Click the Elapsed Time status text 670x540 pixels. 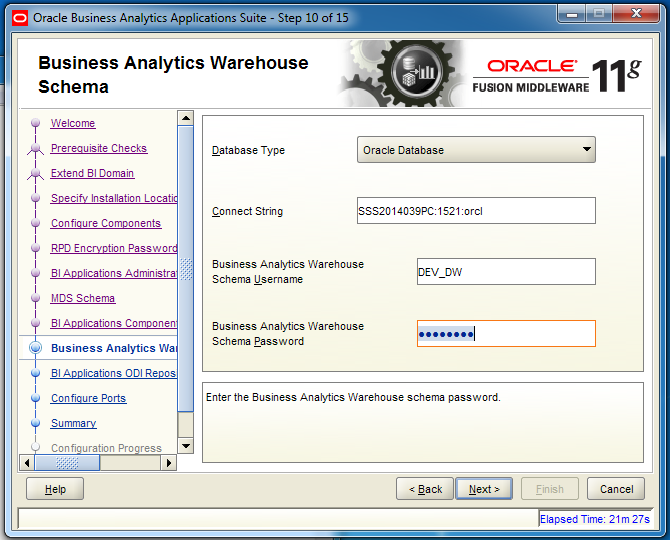[x=594, y=519]
